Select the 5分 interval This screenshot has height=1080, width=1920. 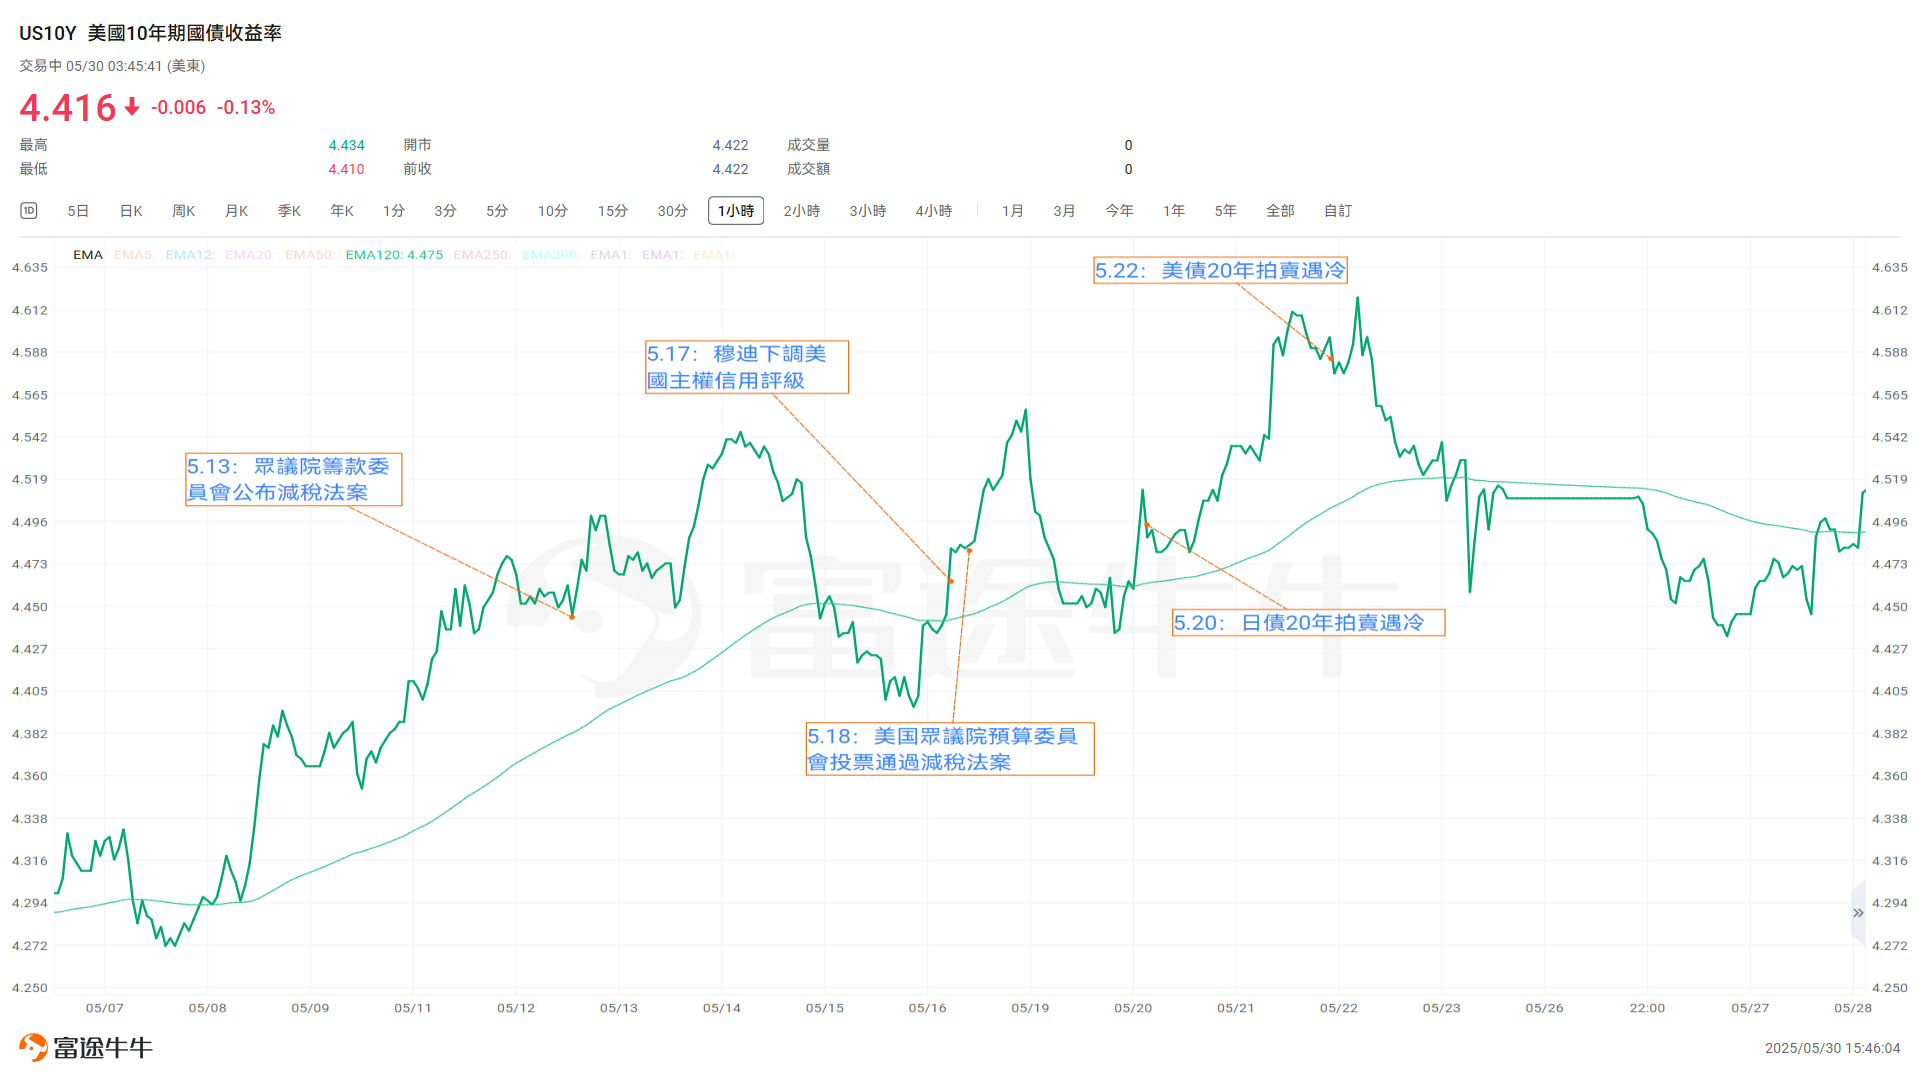point(496,211)
